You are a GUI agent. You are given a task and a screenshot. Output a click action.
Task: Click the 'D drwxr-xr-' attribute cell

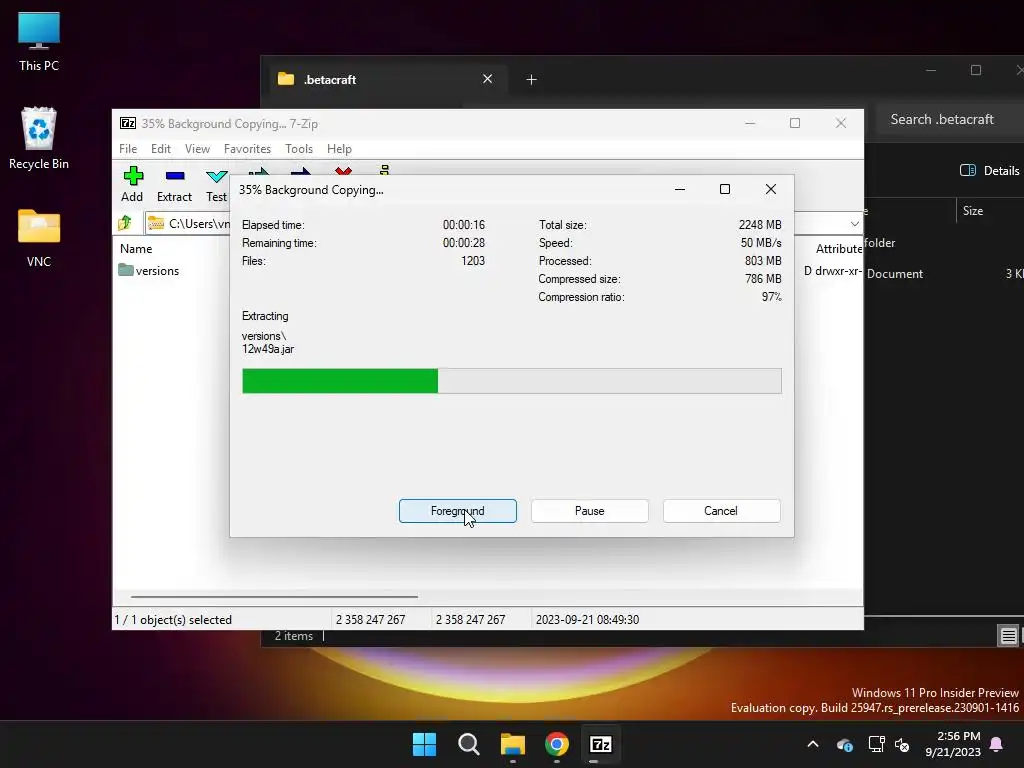pos(833,271)
